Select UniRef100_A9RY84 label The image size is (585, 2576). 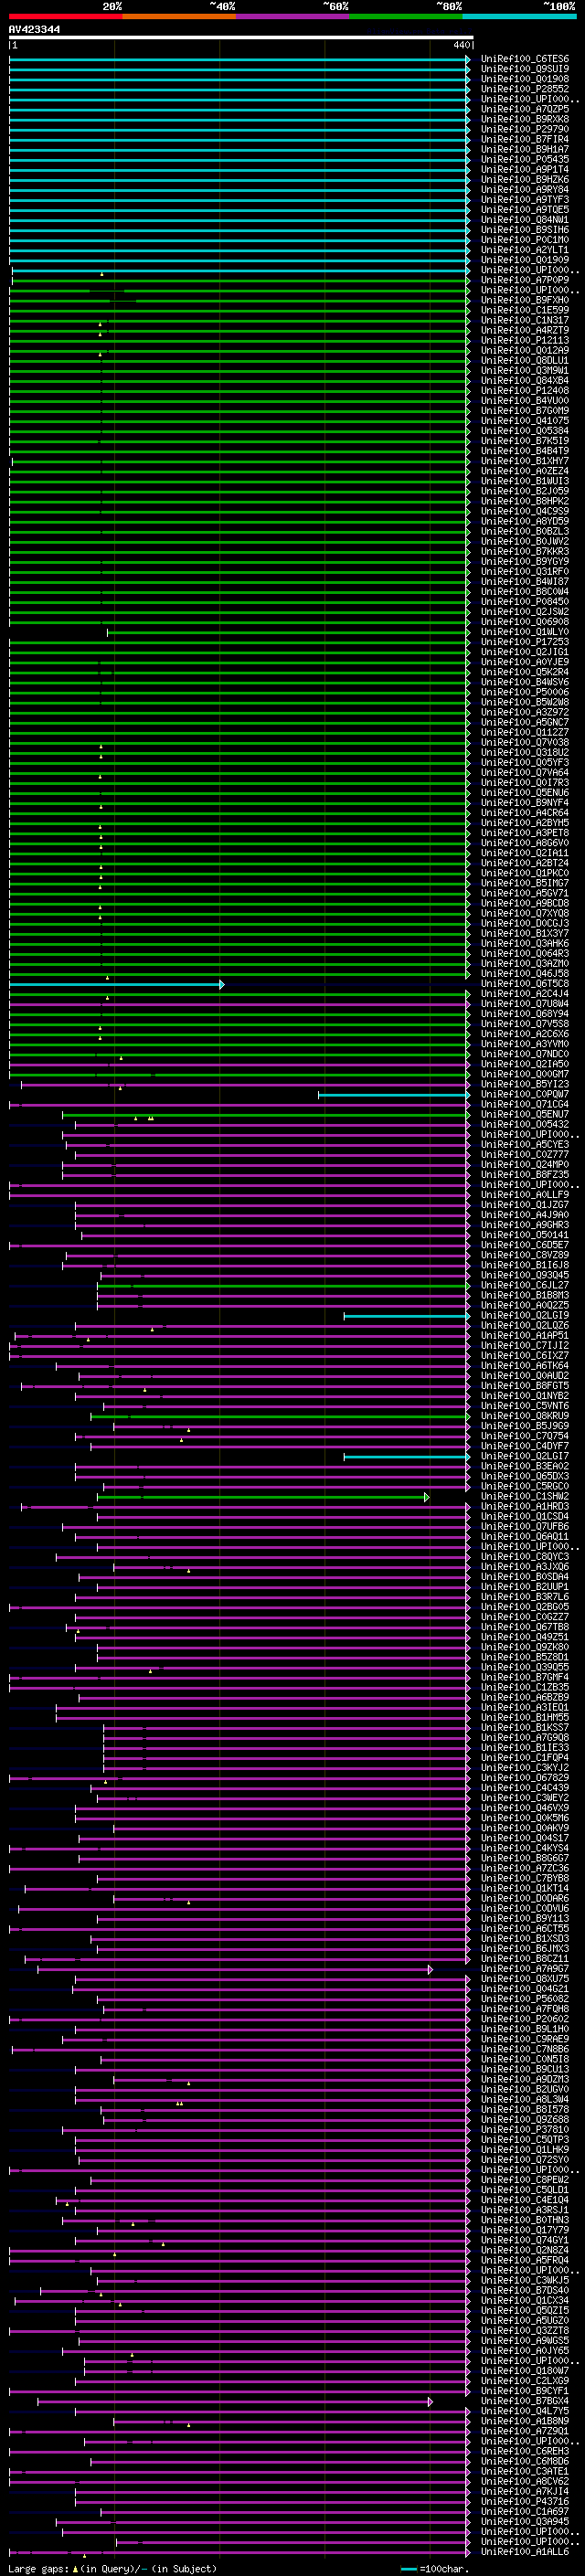[524, 189]
